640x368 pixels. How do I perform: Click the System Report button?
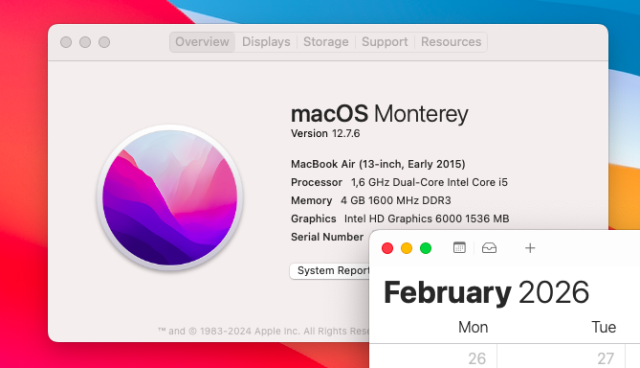coord(330,270)
